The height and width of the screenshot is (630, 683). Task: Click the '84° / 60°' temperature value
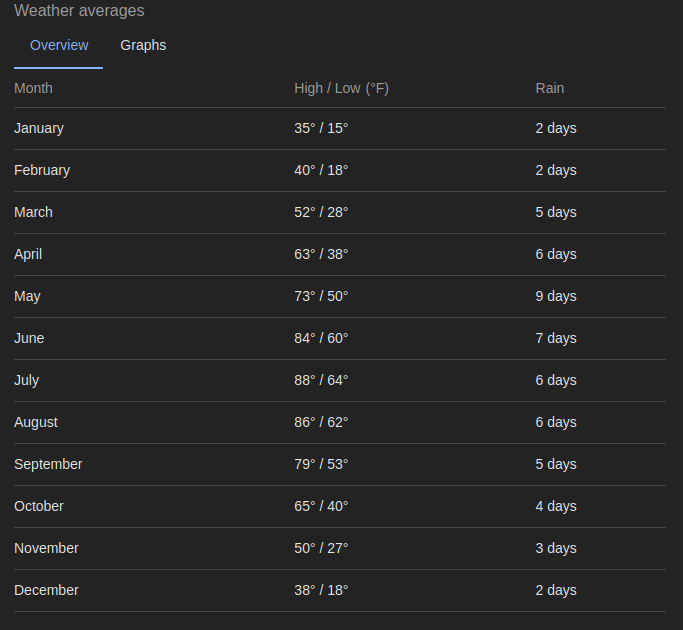(321, 338)
